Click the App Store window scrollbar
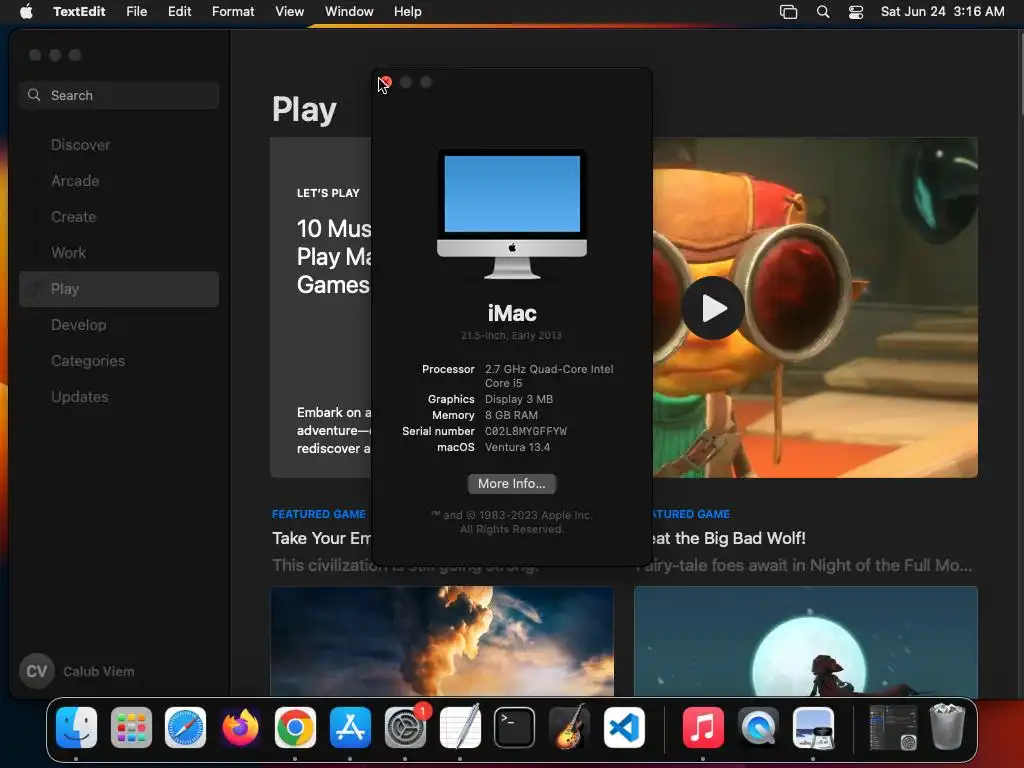This screenshot has height=768, width=1024. tap(1020, 73)
